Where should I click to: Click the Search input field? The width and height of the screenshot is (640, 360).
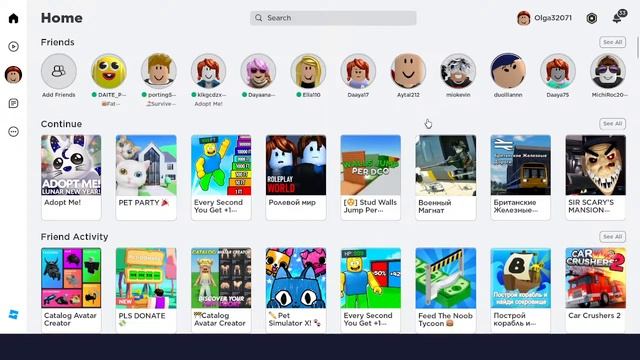point(333,18)
